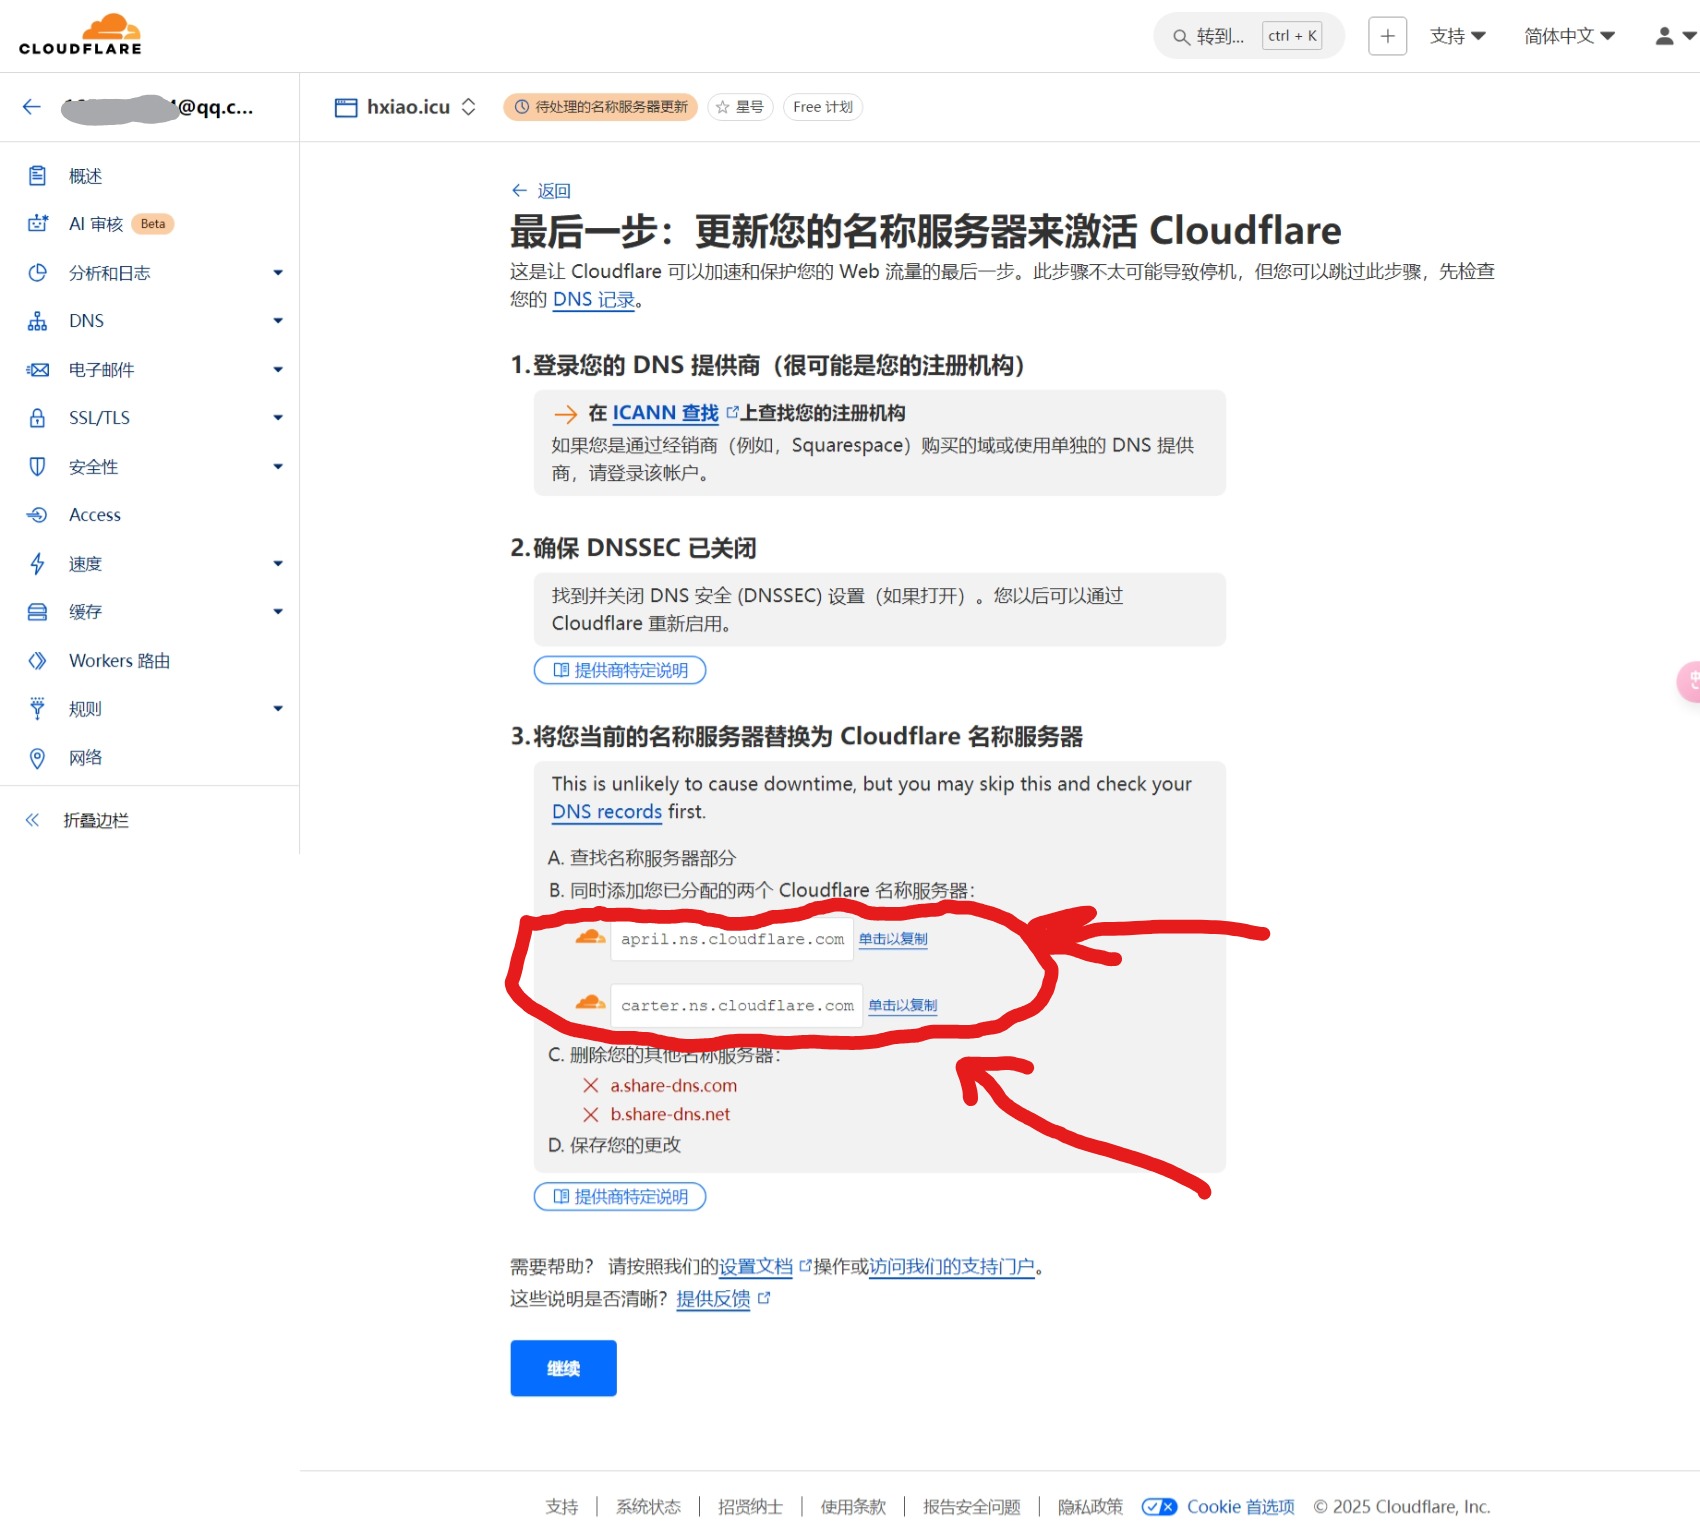
Task: Click the DNS network icon in sidebar
Action: (x=37, y=321)
